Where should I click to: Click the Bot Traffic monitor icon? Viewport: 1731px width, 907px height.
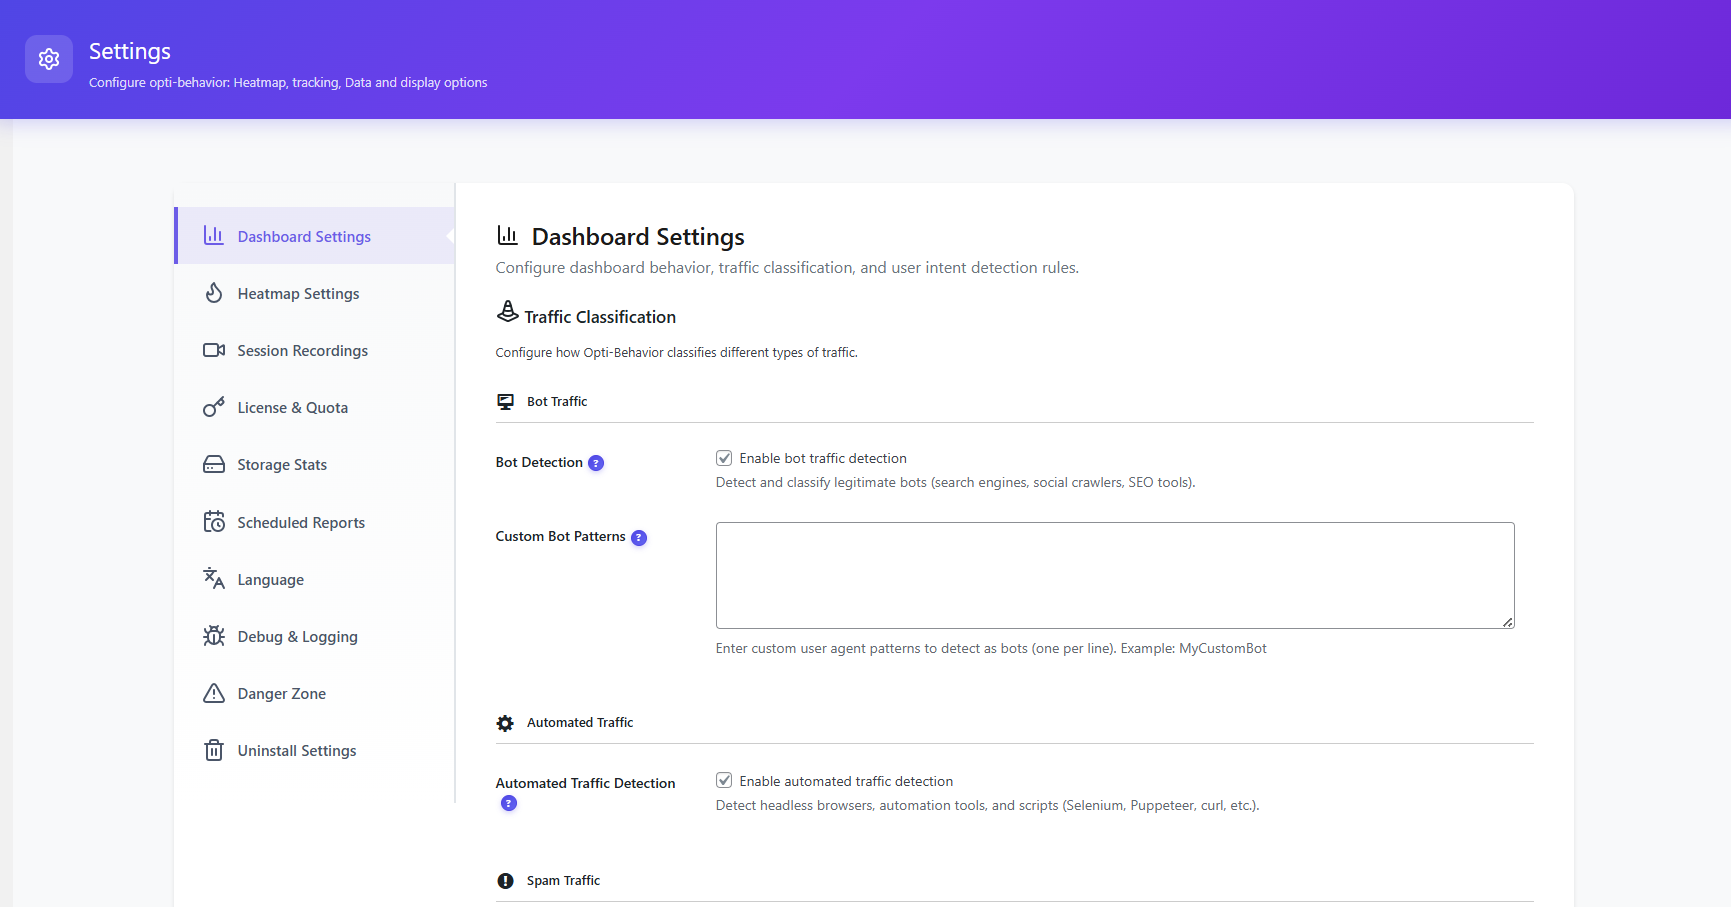pos(506,401)
